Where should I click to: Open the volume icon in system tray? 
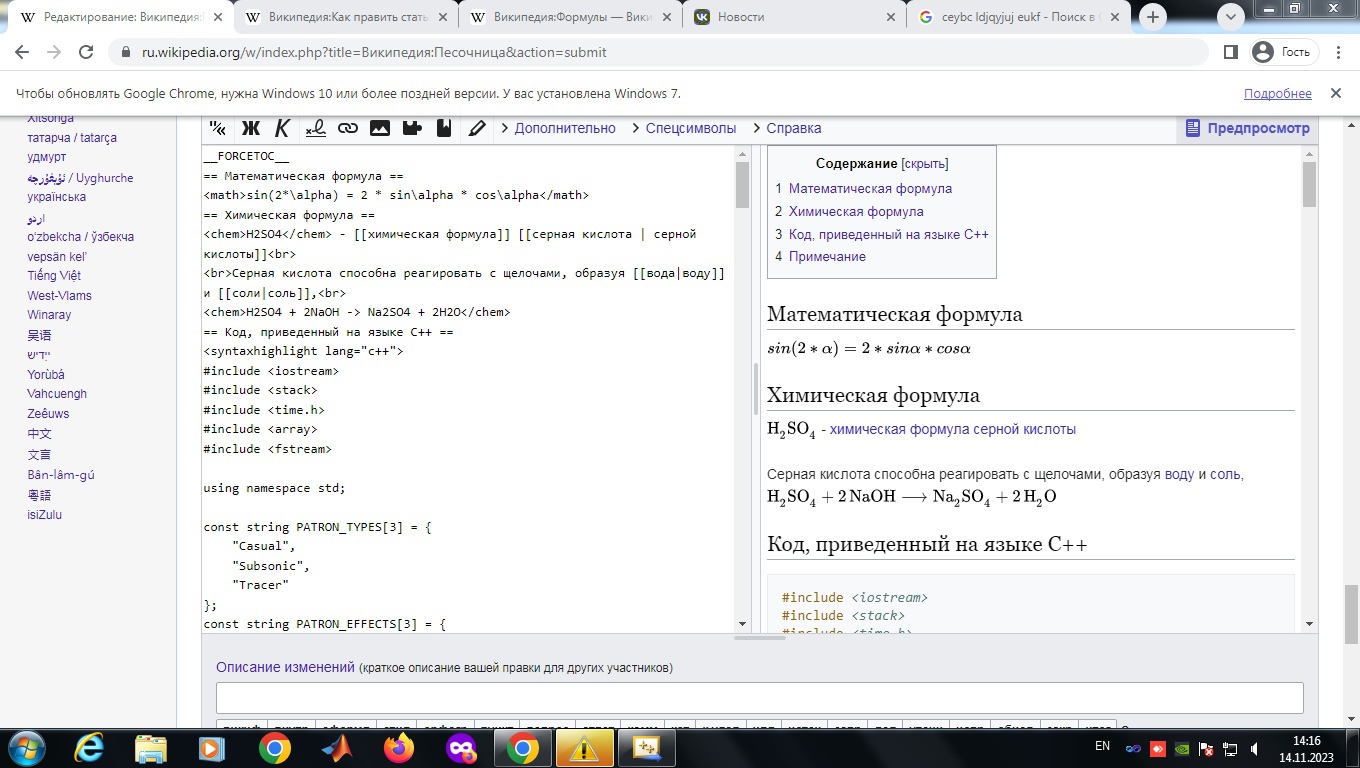point(1257,748)
